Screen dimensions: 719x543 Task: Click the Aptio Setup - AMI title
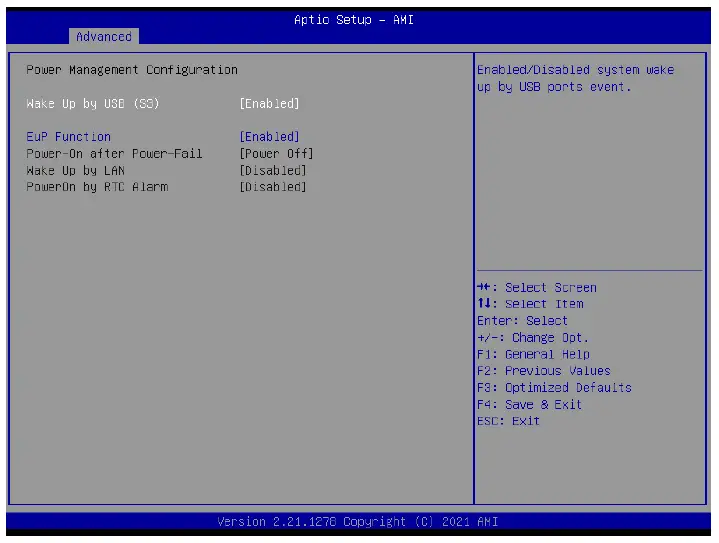coord(354,20)
